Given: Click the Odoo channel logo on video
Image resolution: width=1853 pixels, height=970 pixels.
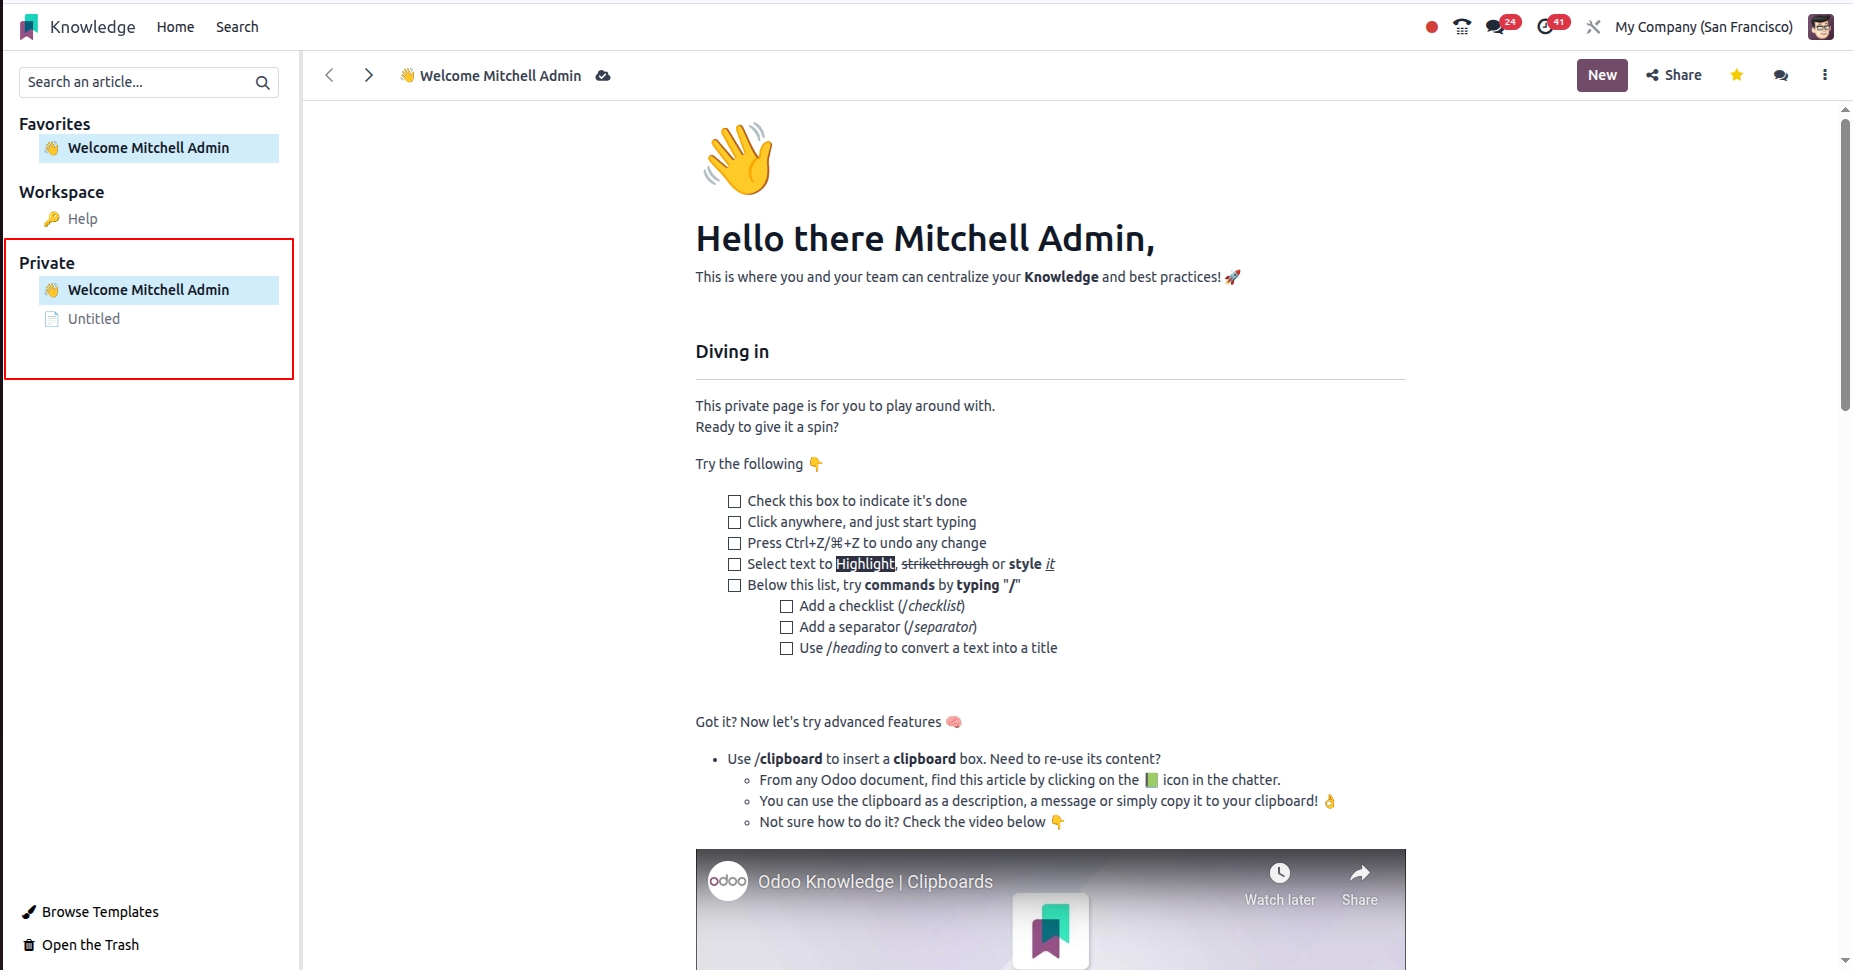Looking at the screenshot, I should tap(728, 881).
